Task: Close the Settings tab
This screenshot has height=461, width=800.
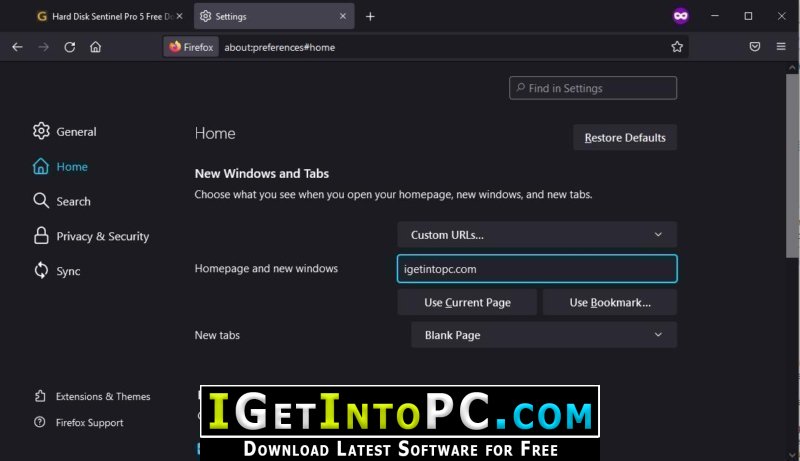Action: click(343, 16)
